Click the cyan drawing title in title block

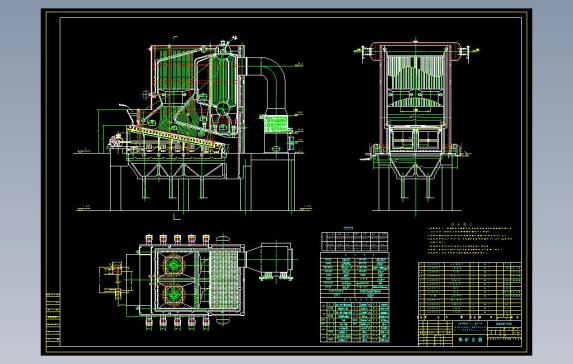coord(470,340)
